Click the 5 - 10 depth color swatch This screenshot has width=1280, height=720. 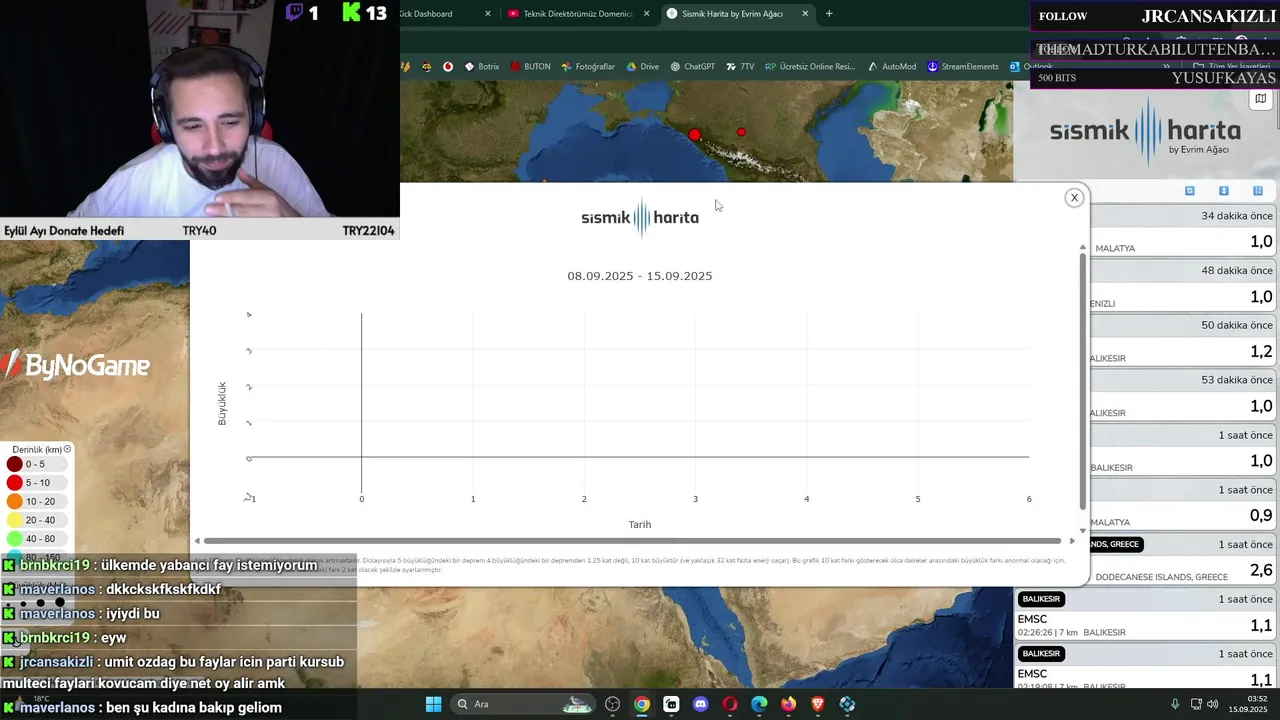tap(15, 483)
